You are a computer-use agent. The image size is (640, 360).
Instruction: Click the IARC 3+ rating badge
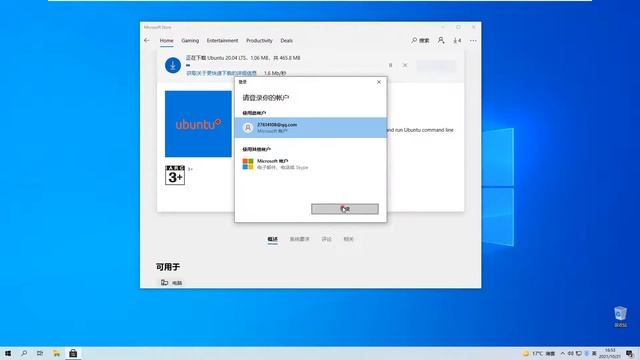(175, 175)
